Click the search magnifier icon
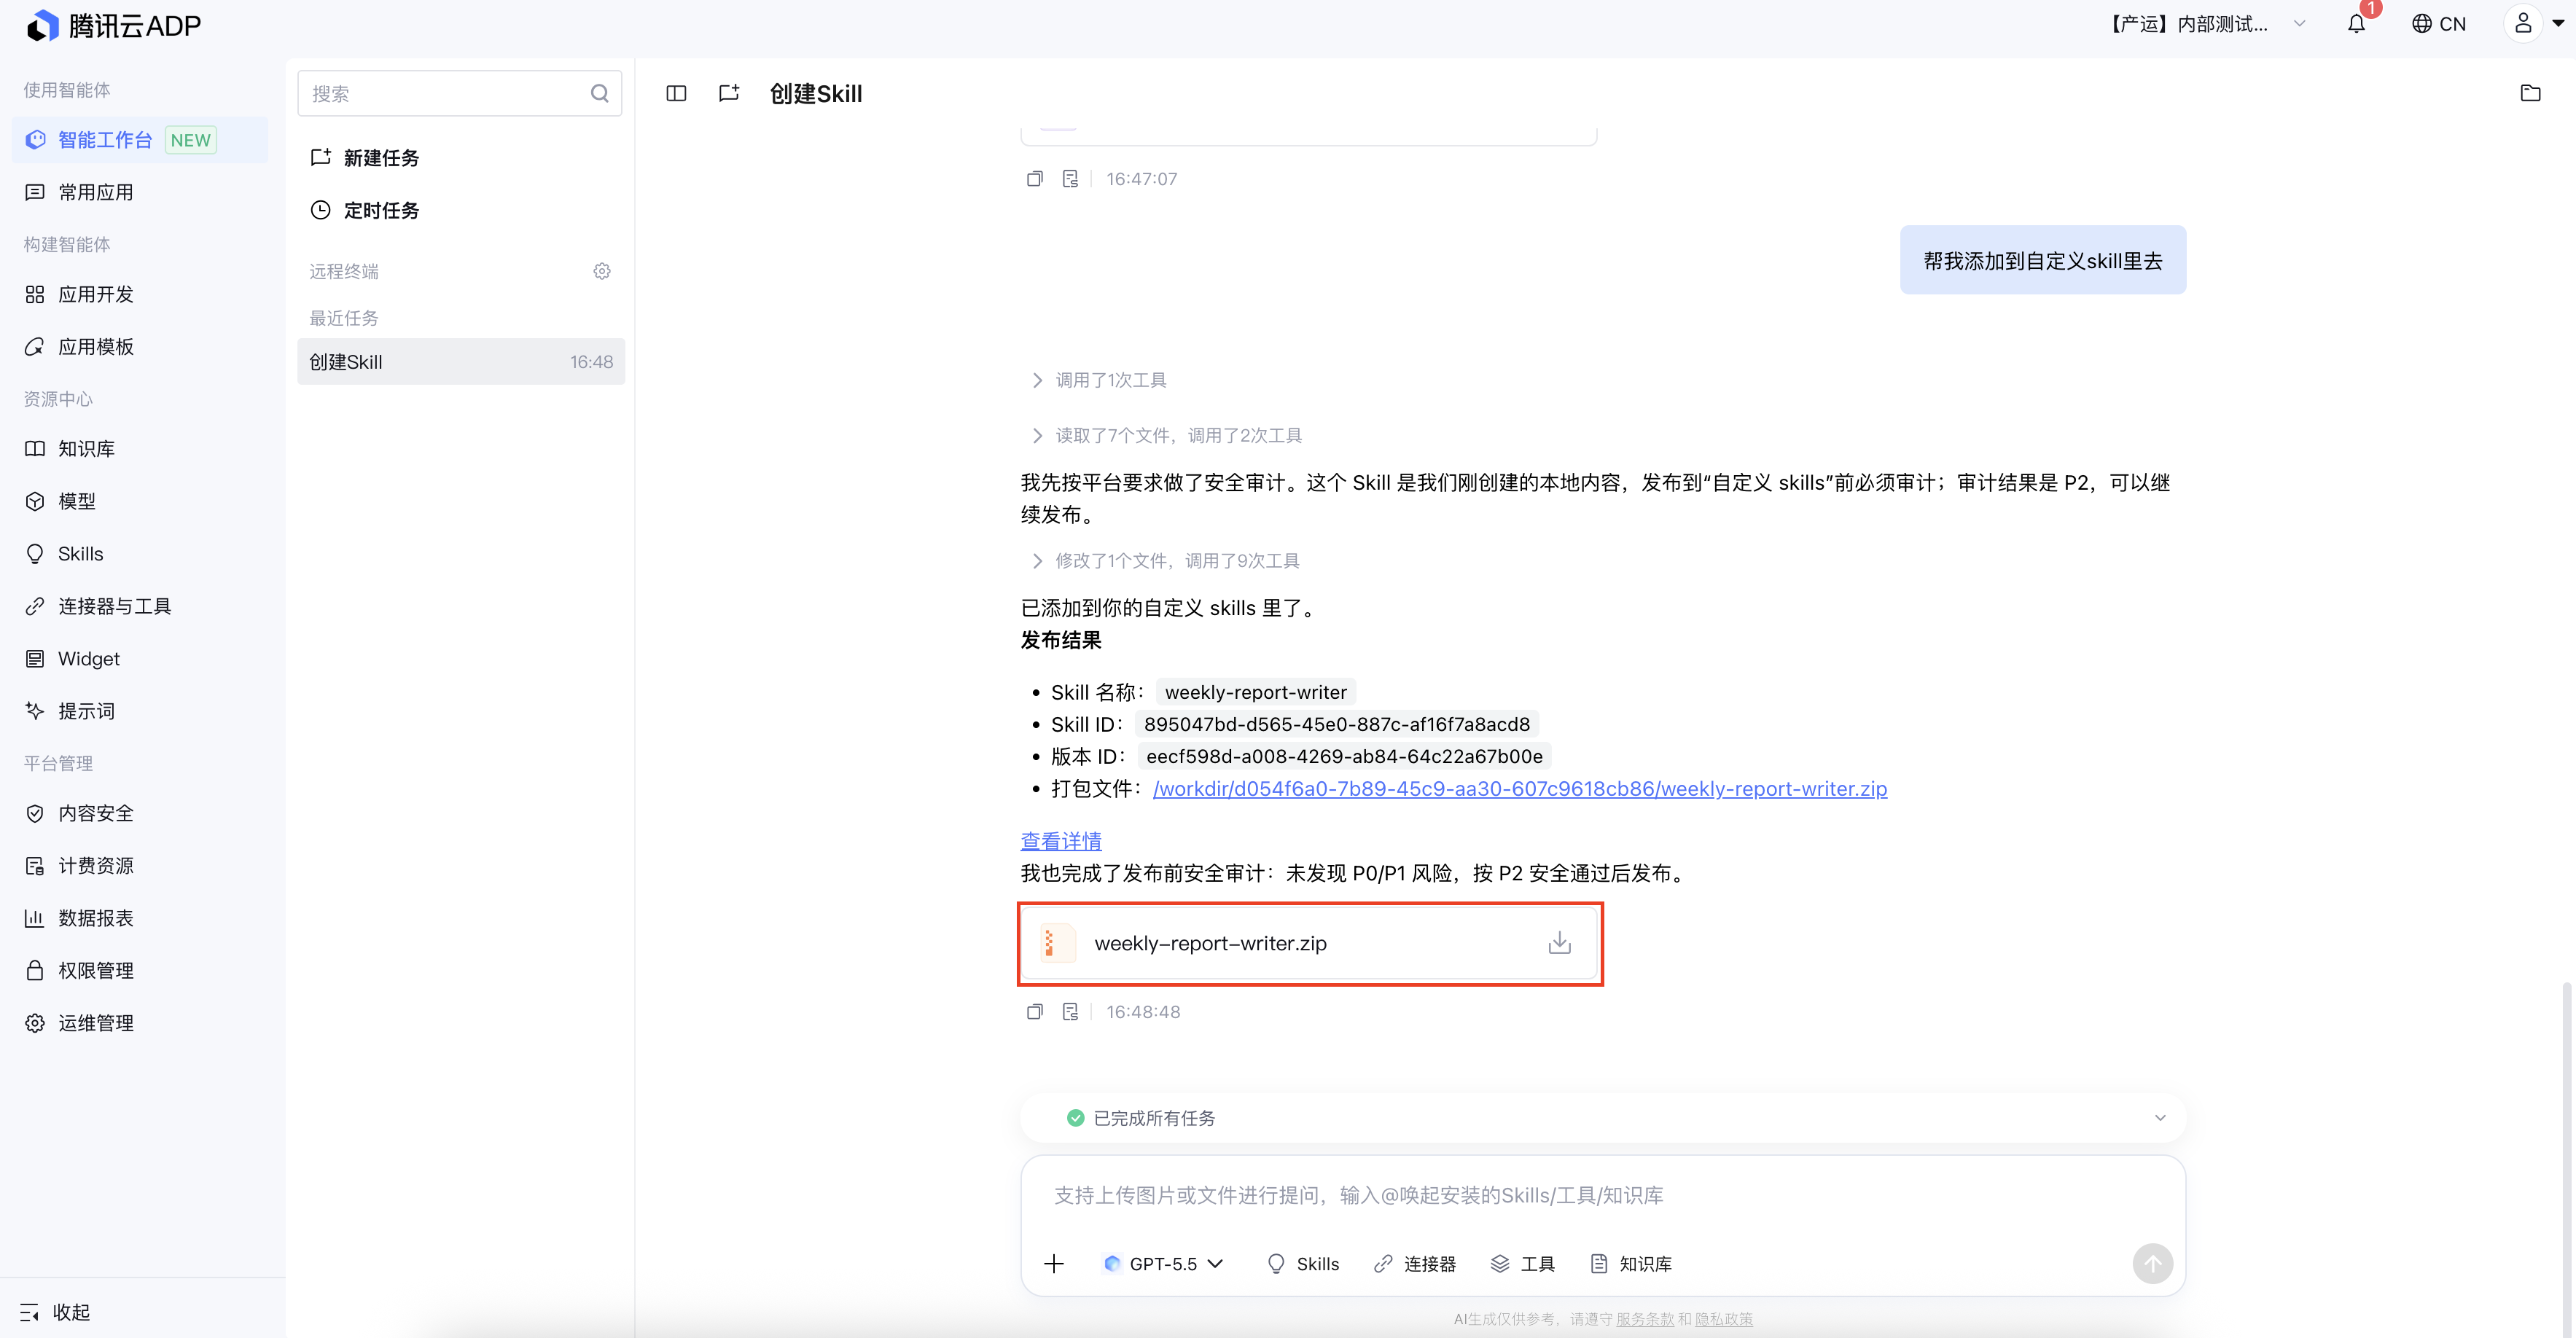This screenshot has width=2576, height=1338. [x=600, y=94]
